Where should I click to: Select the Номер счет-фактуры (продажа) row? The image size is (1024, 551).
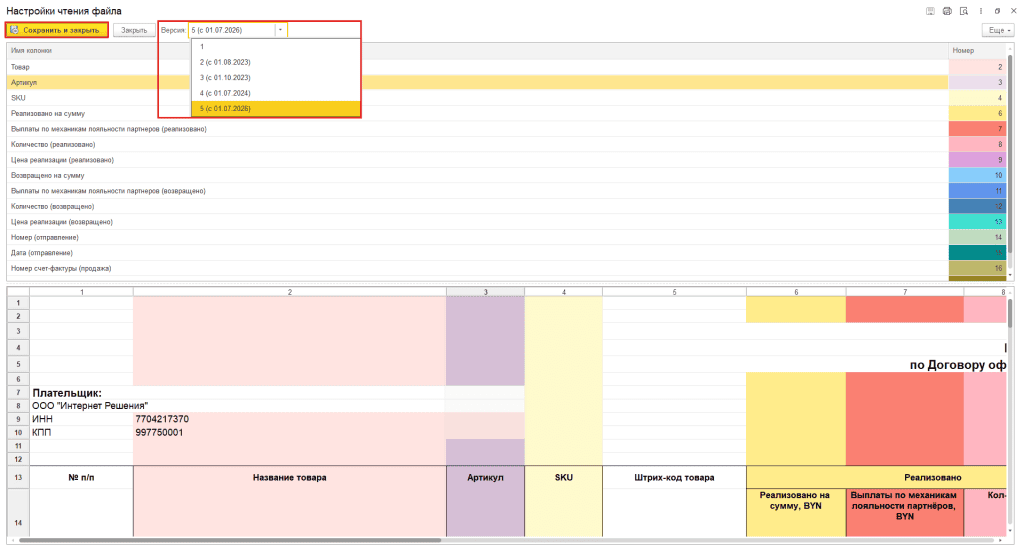click(x=477, y=268)
